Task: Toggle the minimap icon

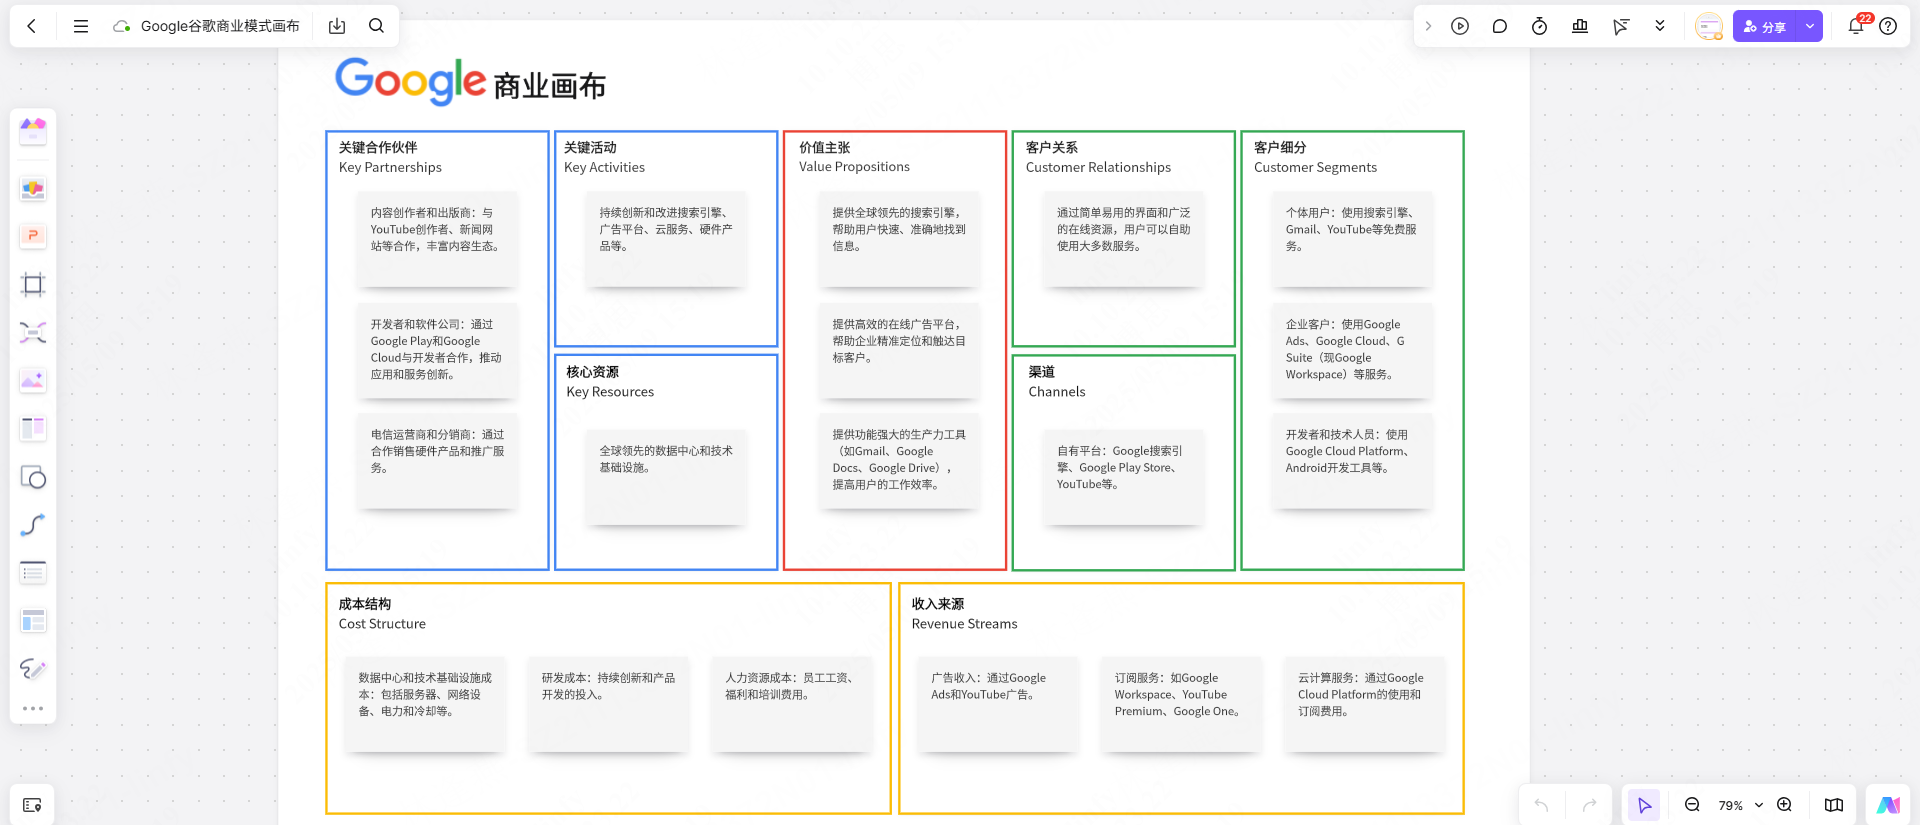Action: tap(1834, 805)
